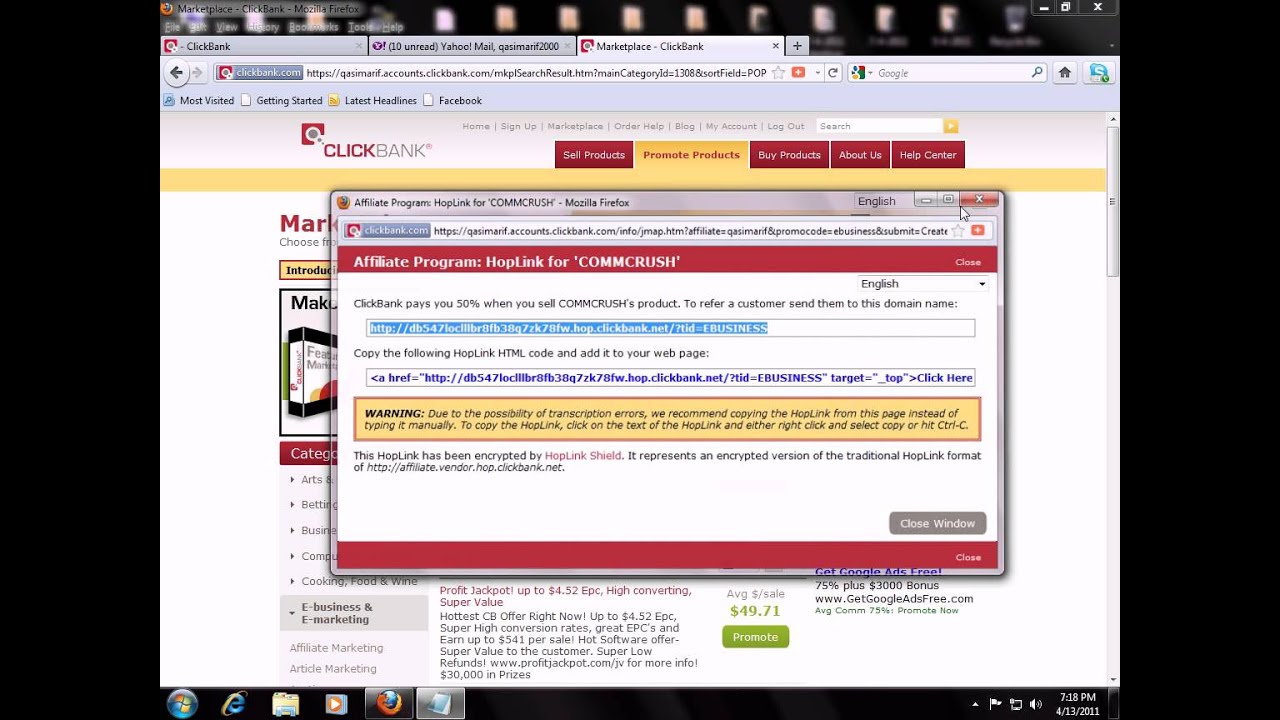
Task: Click the Close Window button
Action: tap(937, 523)
